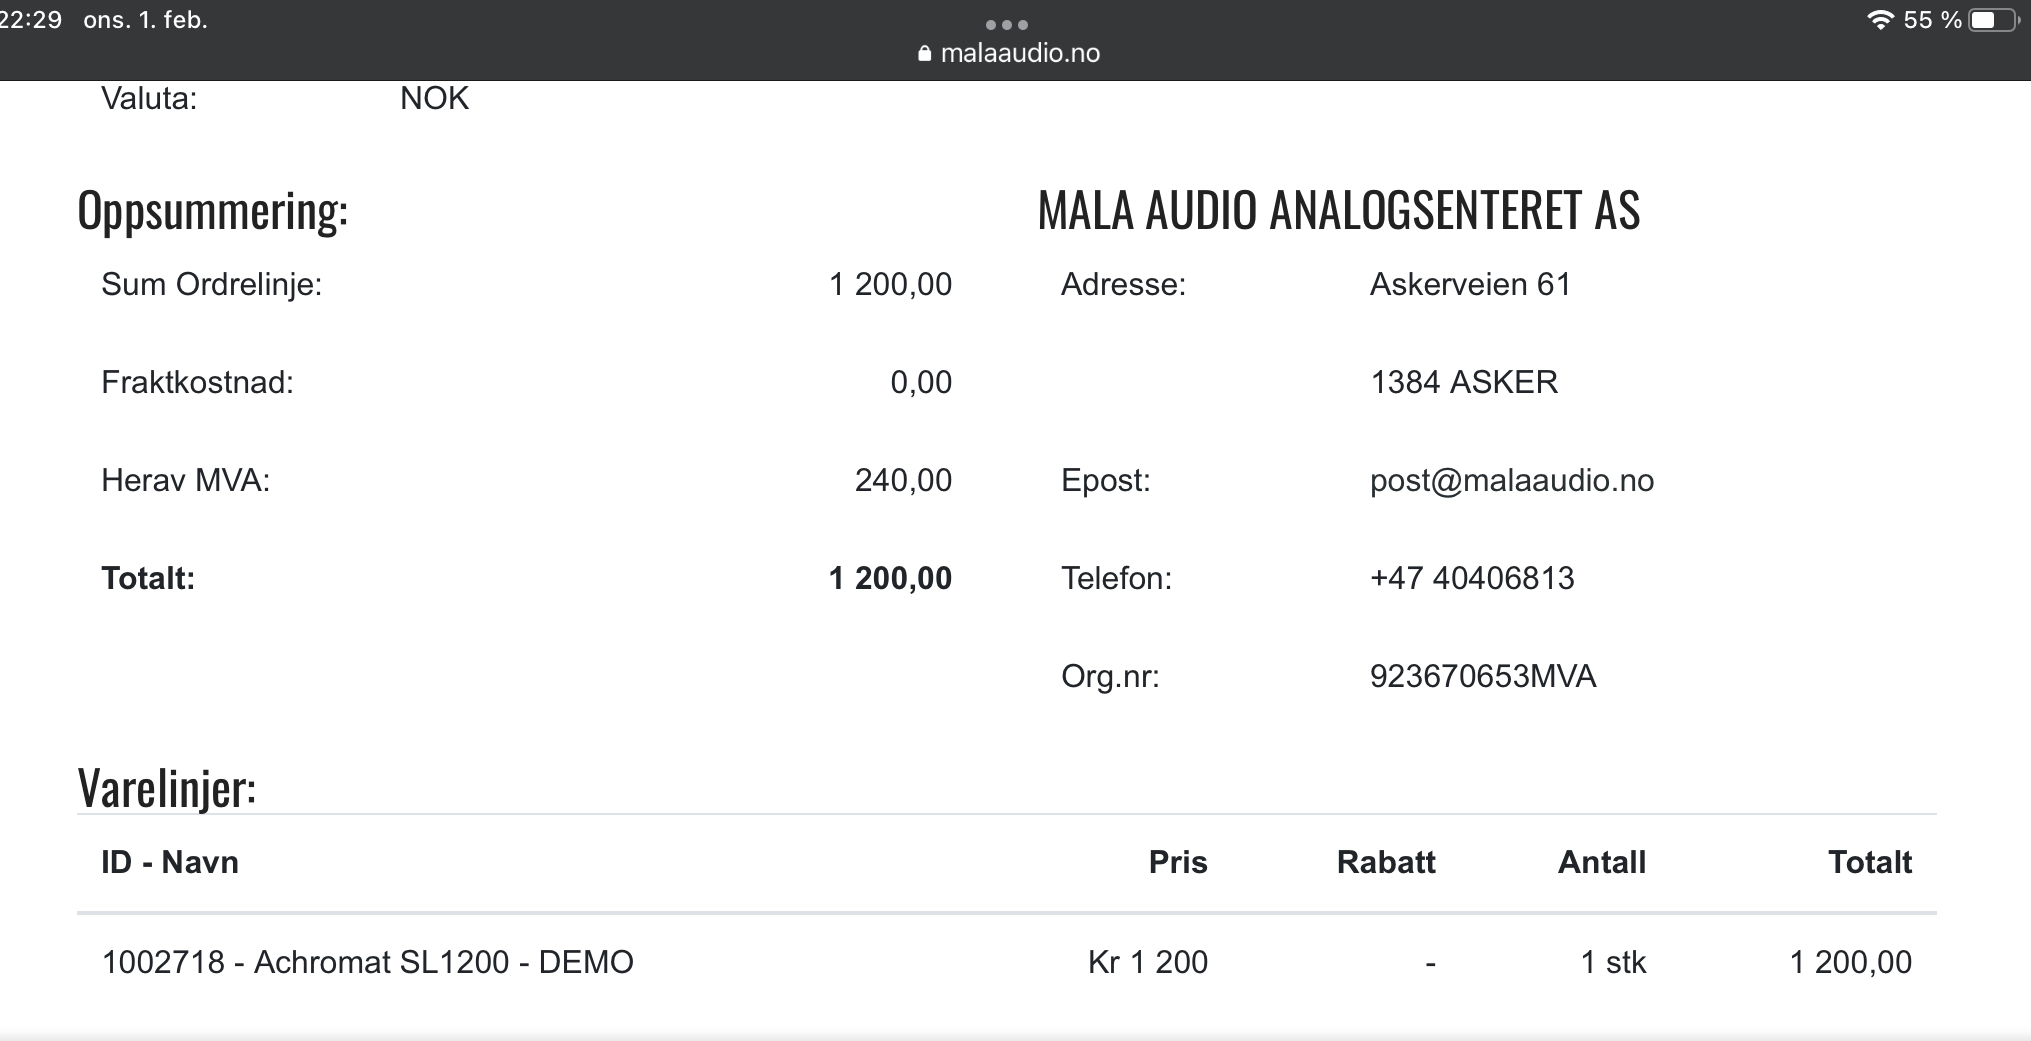
Task: Tap the Antall column header
Action: click(x=1601, y=863)
